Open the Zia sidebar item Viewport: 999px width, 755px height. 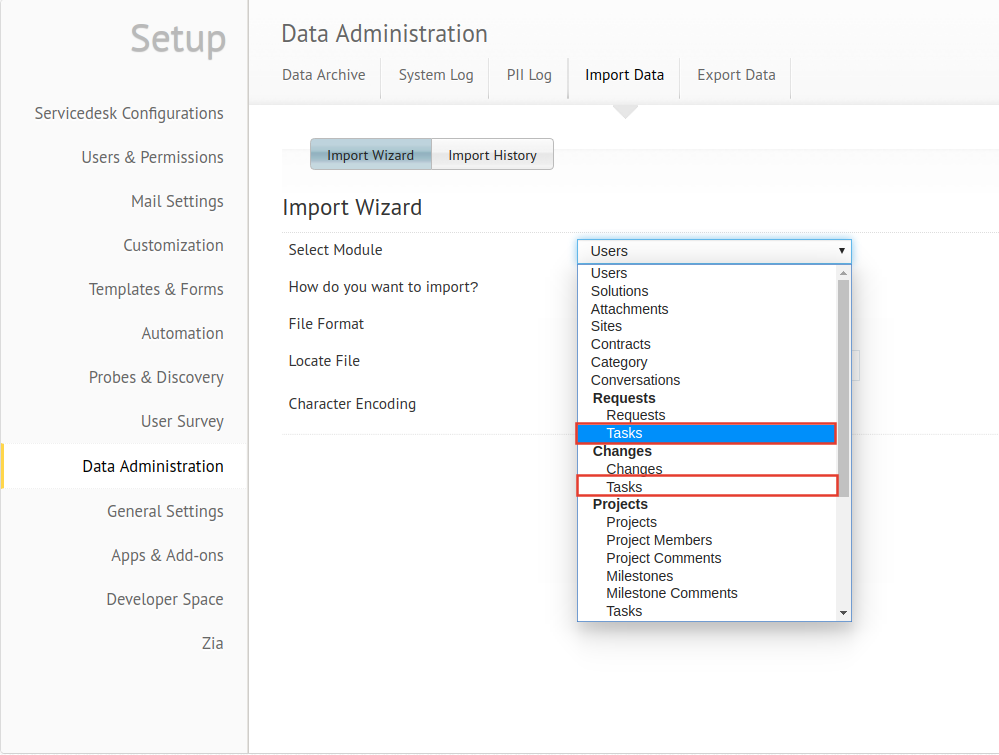pos(212,643)
